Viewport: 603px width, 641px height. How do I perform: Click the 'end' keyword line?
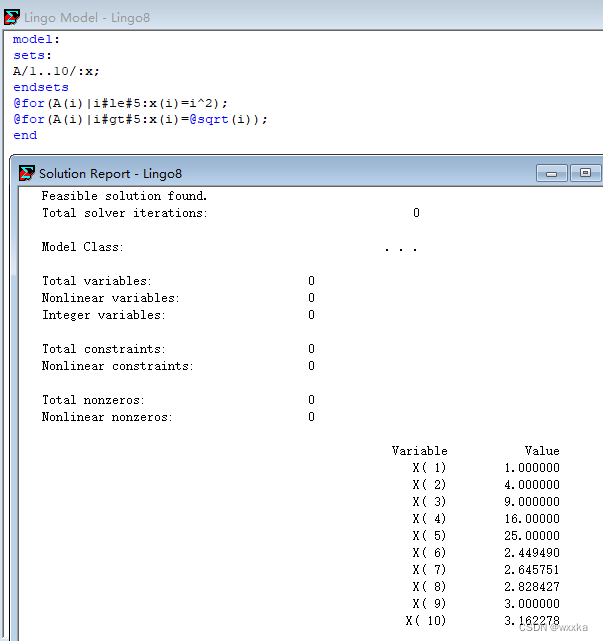(x=25, y=135)
